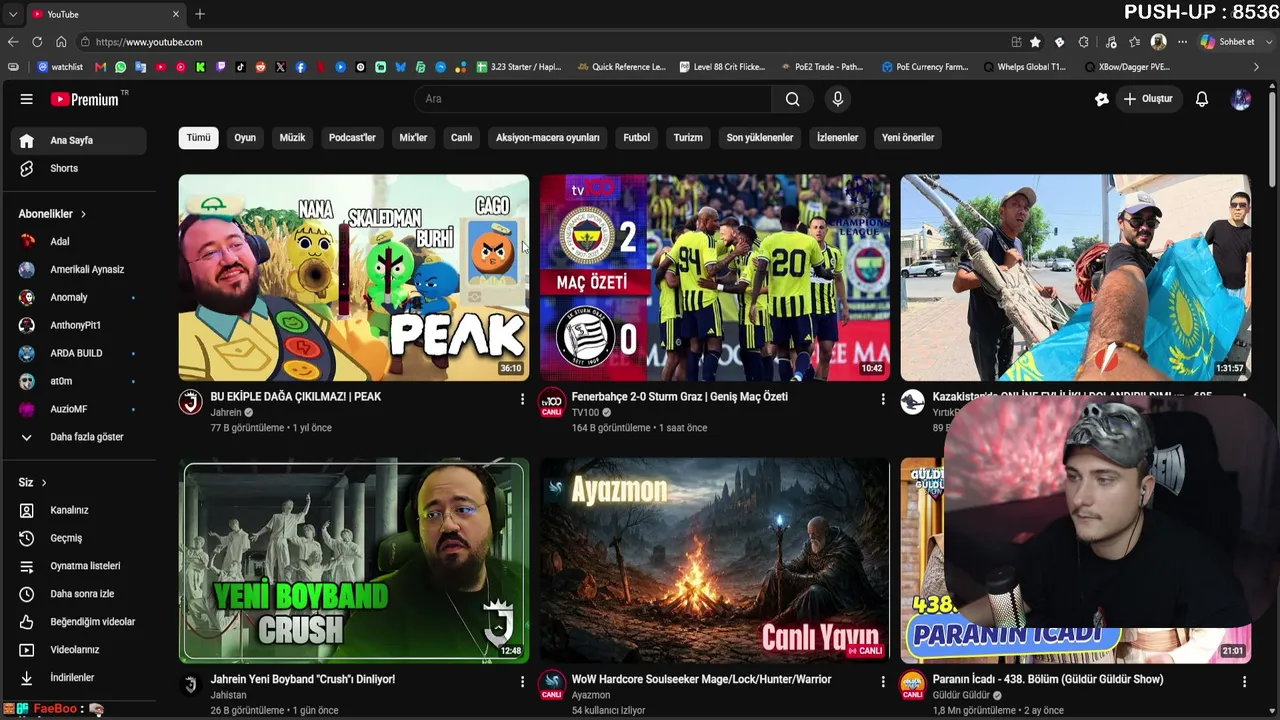Screen dimensions: 1280x720
Task: Click the YouTube search input field
Action: (x=593, y=99)
